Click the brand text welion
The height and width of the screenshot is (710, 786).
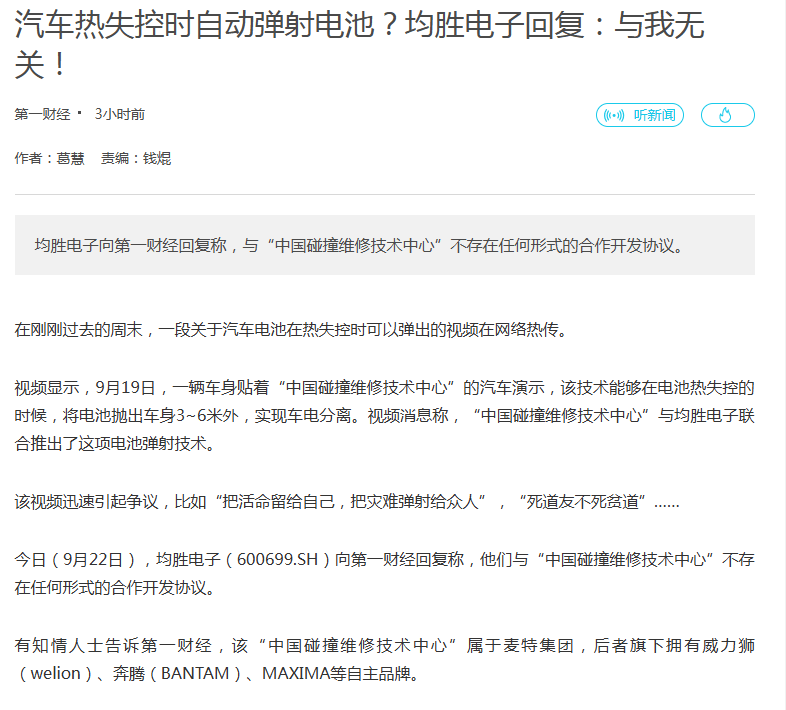click(x=57, y=673)
